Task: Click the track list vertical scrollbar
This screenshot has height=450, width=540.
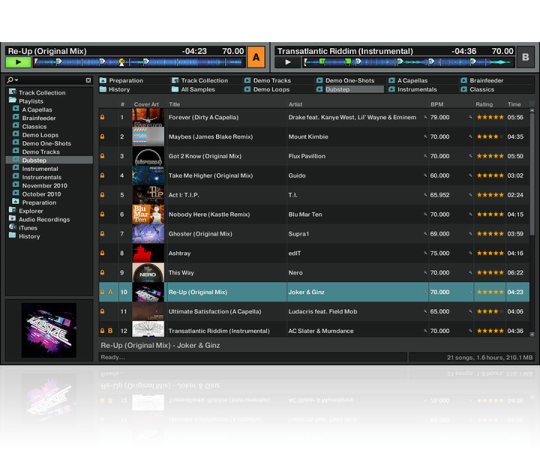Action: point(532,174)
